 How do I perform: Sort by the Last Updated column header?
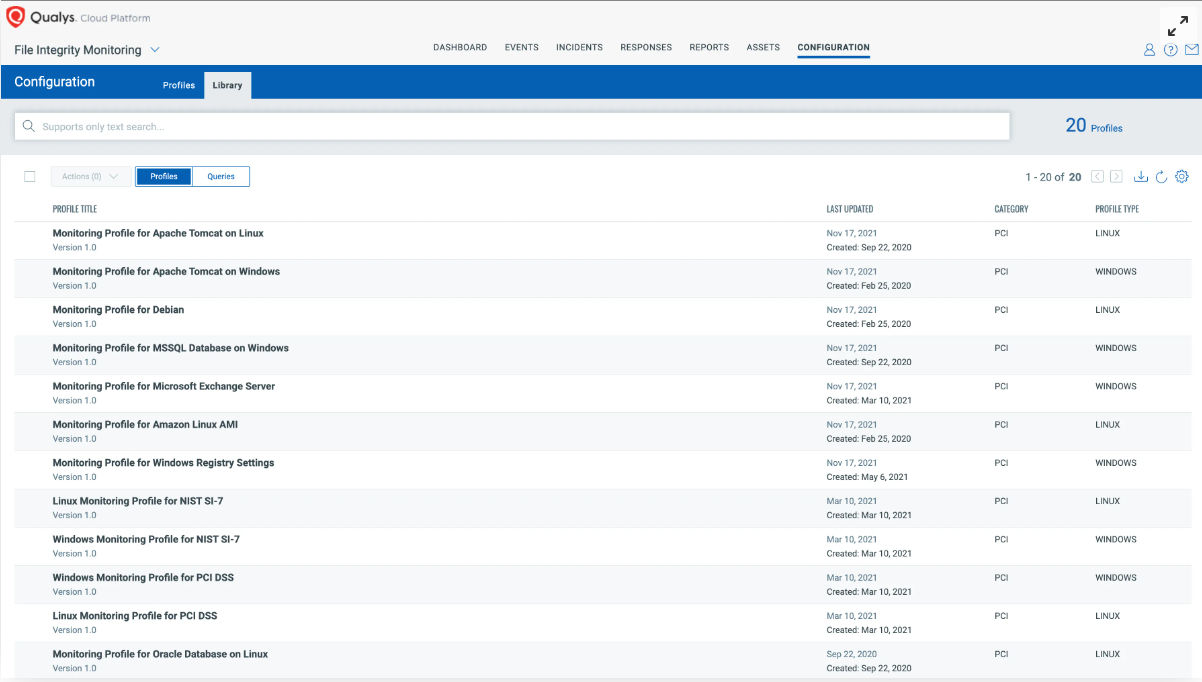tap(849, 209)
